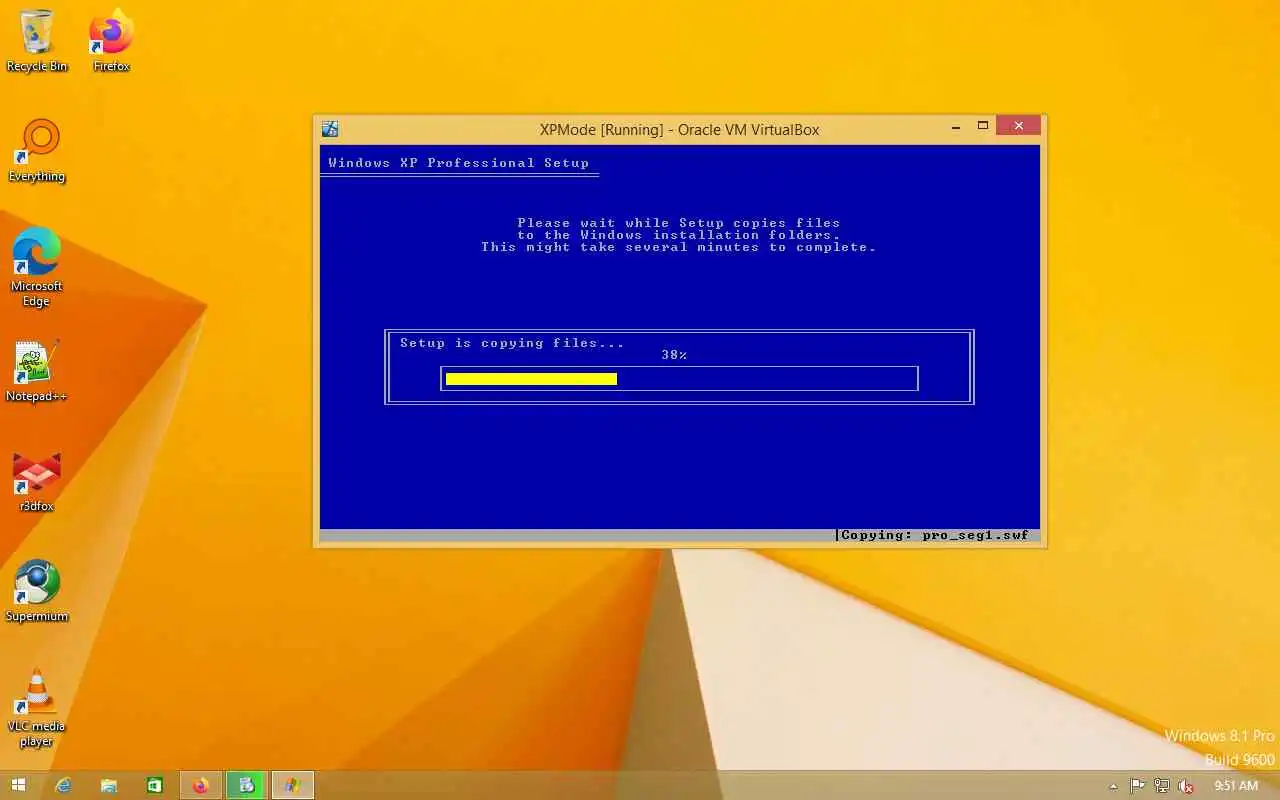This screenshot has height=800, width=1280.
Task: Select the Notepad++ desktop shortcut
Action: click(x=37, y=371)
